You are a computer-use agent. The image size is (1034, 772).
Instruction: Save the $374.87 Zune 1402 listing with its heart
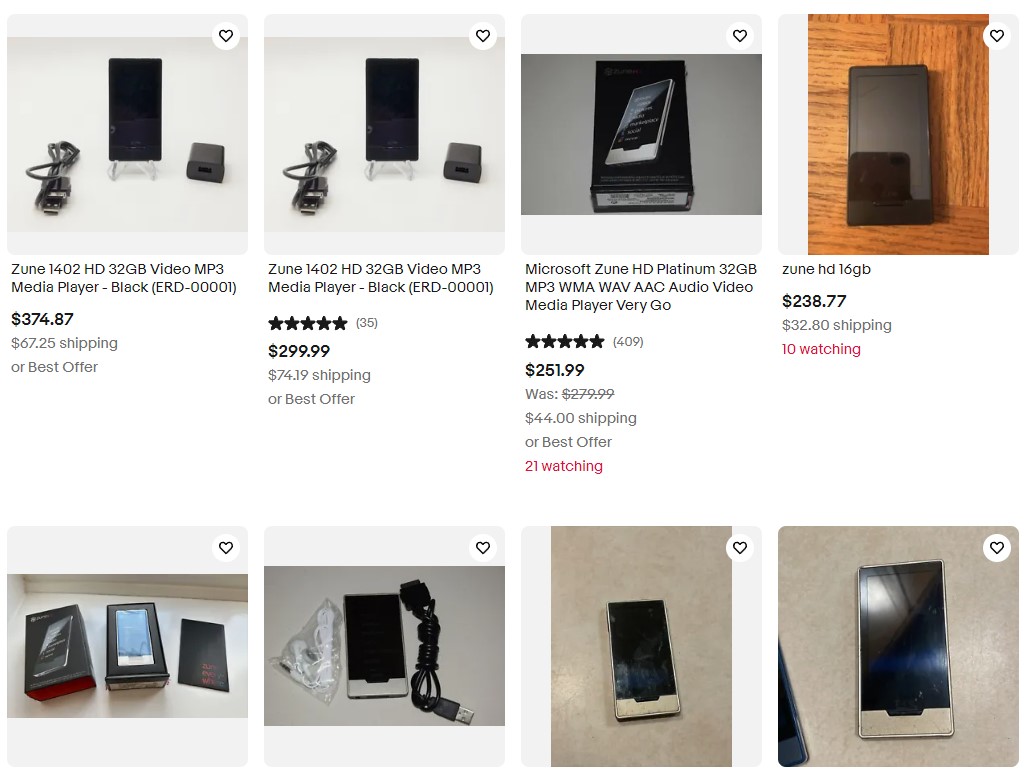[x=226, y=36]
